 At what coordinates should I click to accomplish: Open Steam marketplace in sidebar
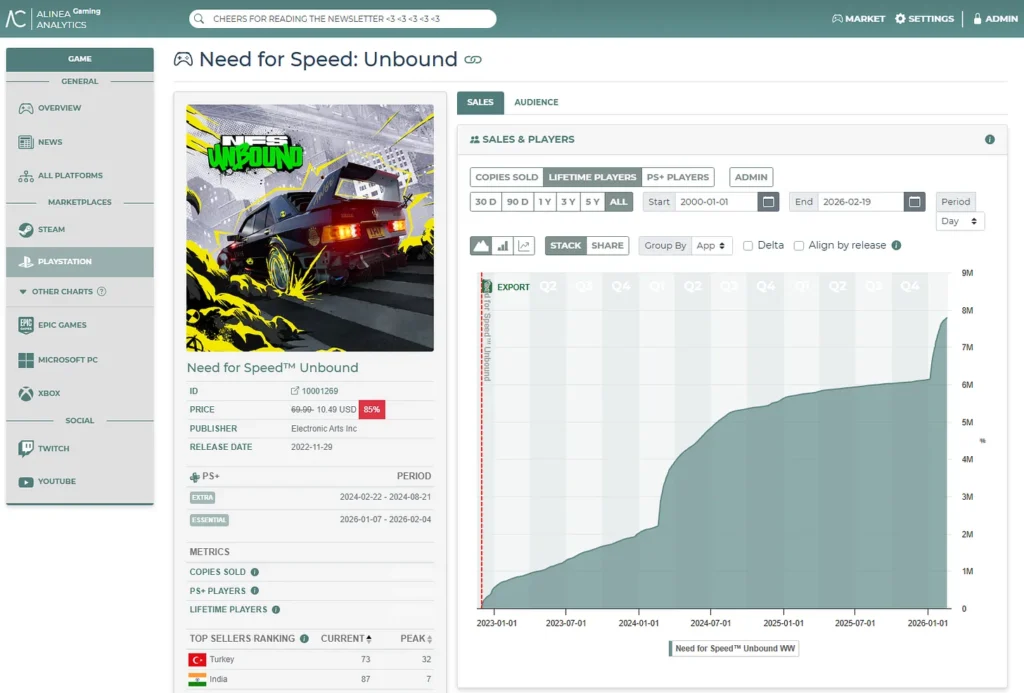tap(51, 230)
